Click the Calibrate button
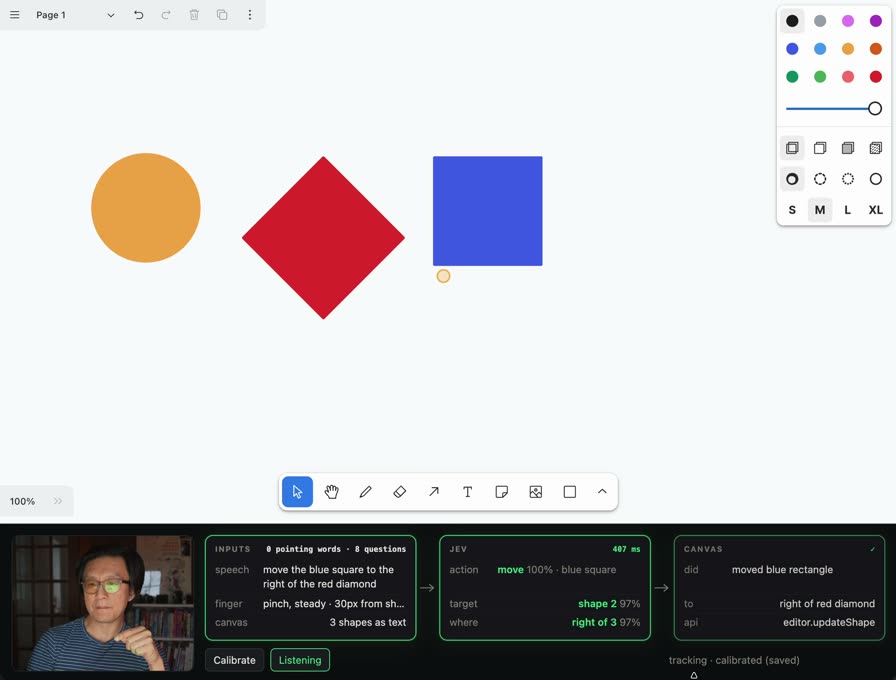This screenshot has height=680, width=896. coord(234,660)
